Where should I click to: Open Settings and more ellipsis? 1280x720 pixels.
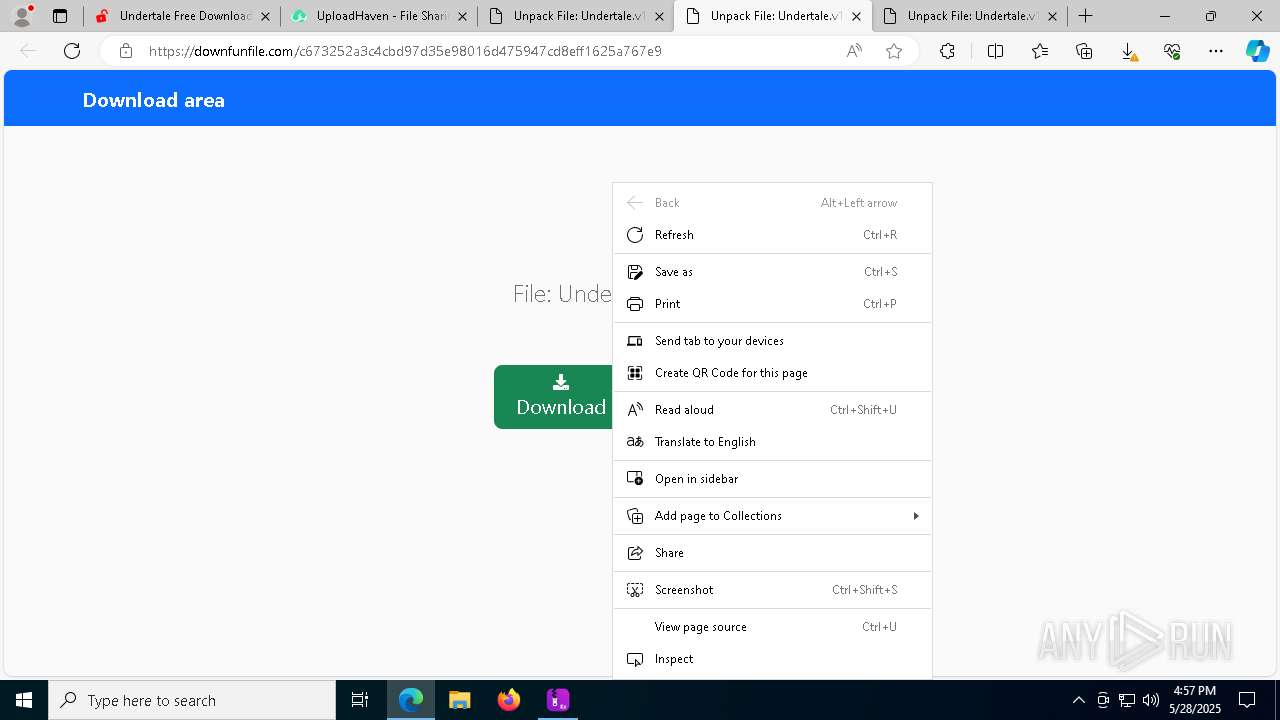(x=1216, y=51)
